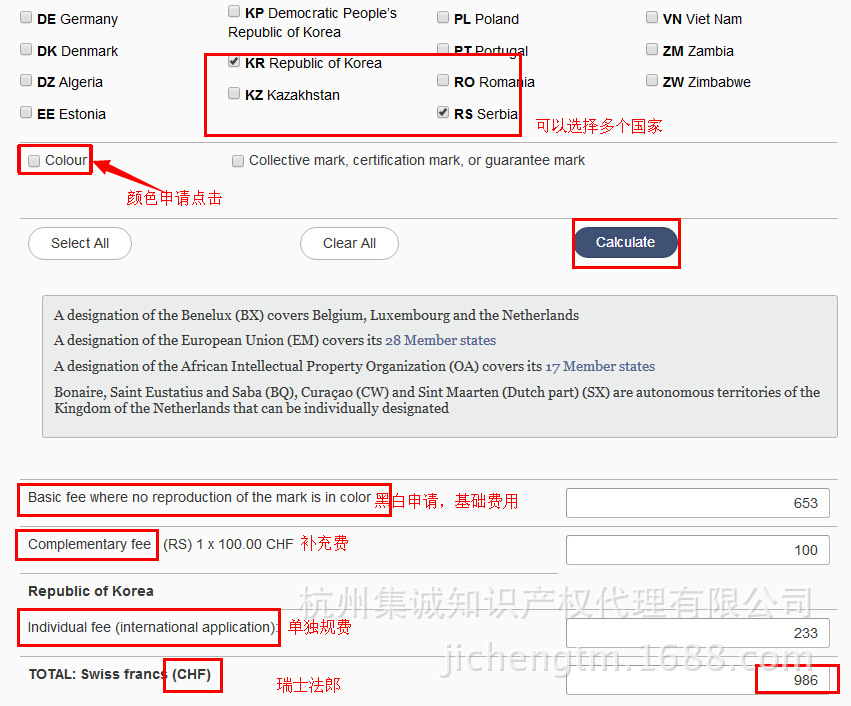
Task: Select the EE Estonia checkbox
Action: (x=26, y=113)
